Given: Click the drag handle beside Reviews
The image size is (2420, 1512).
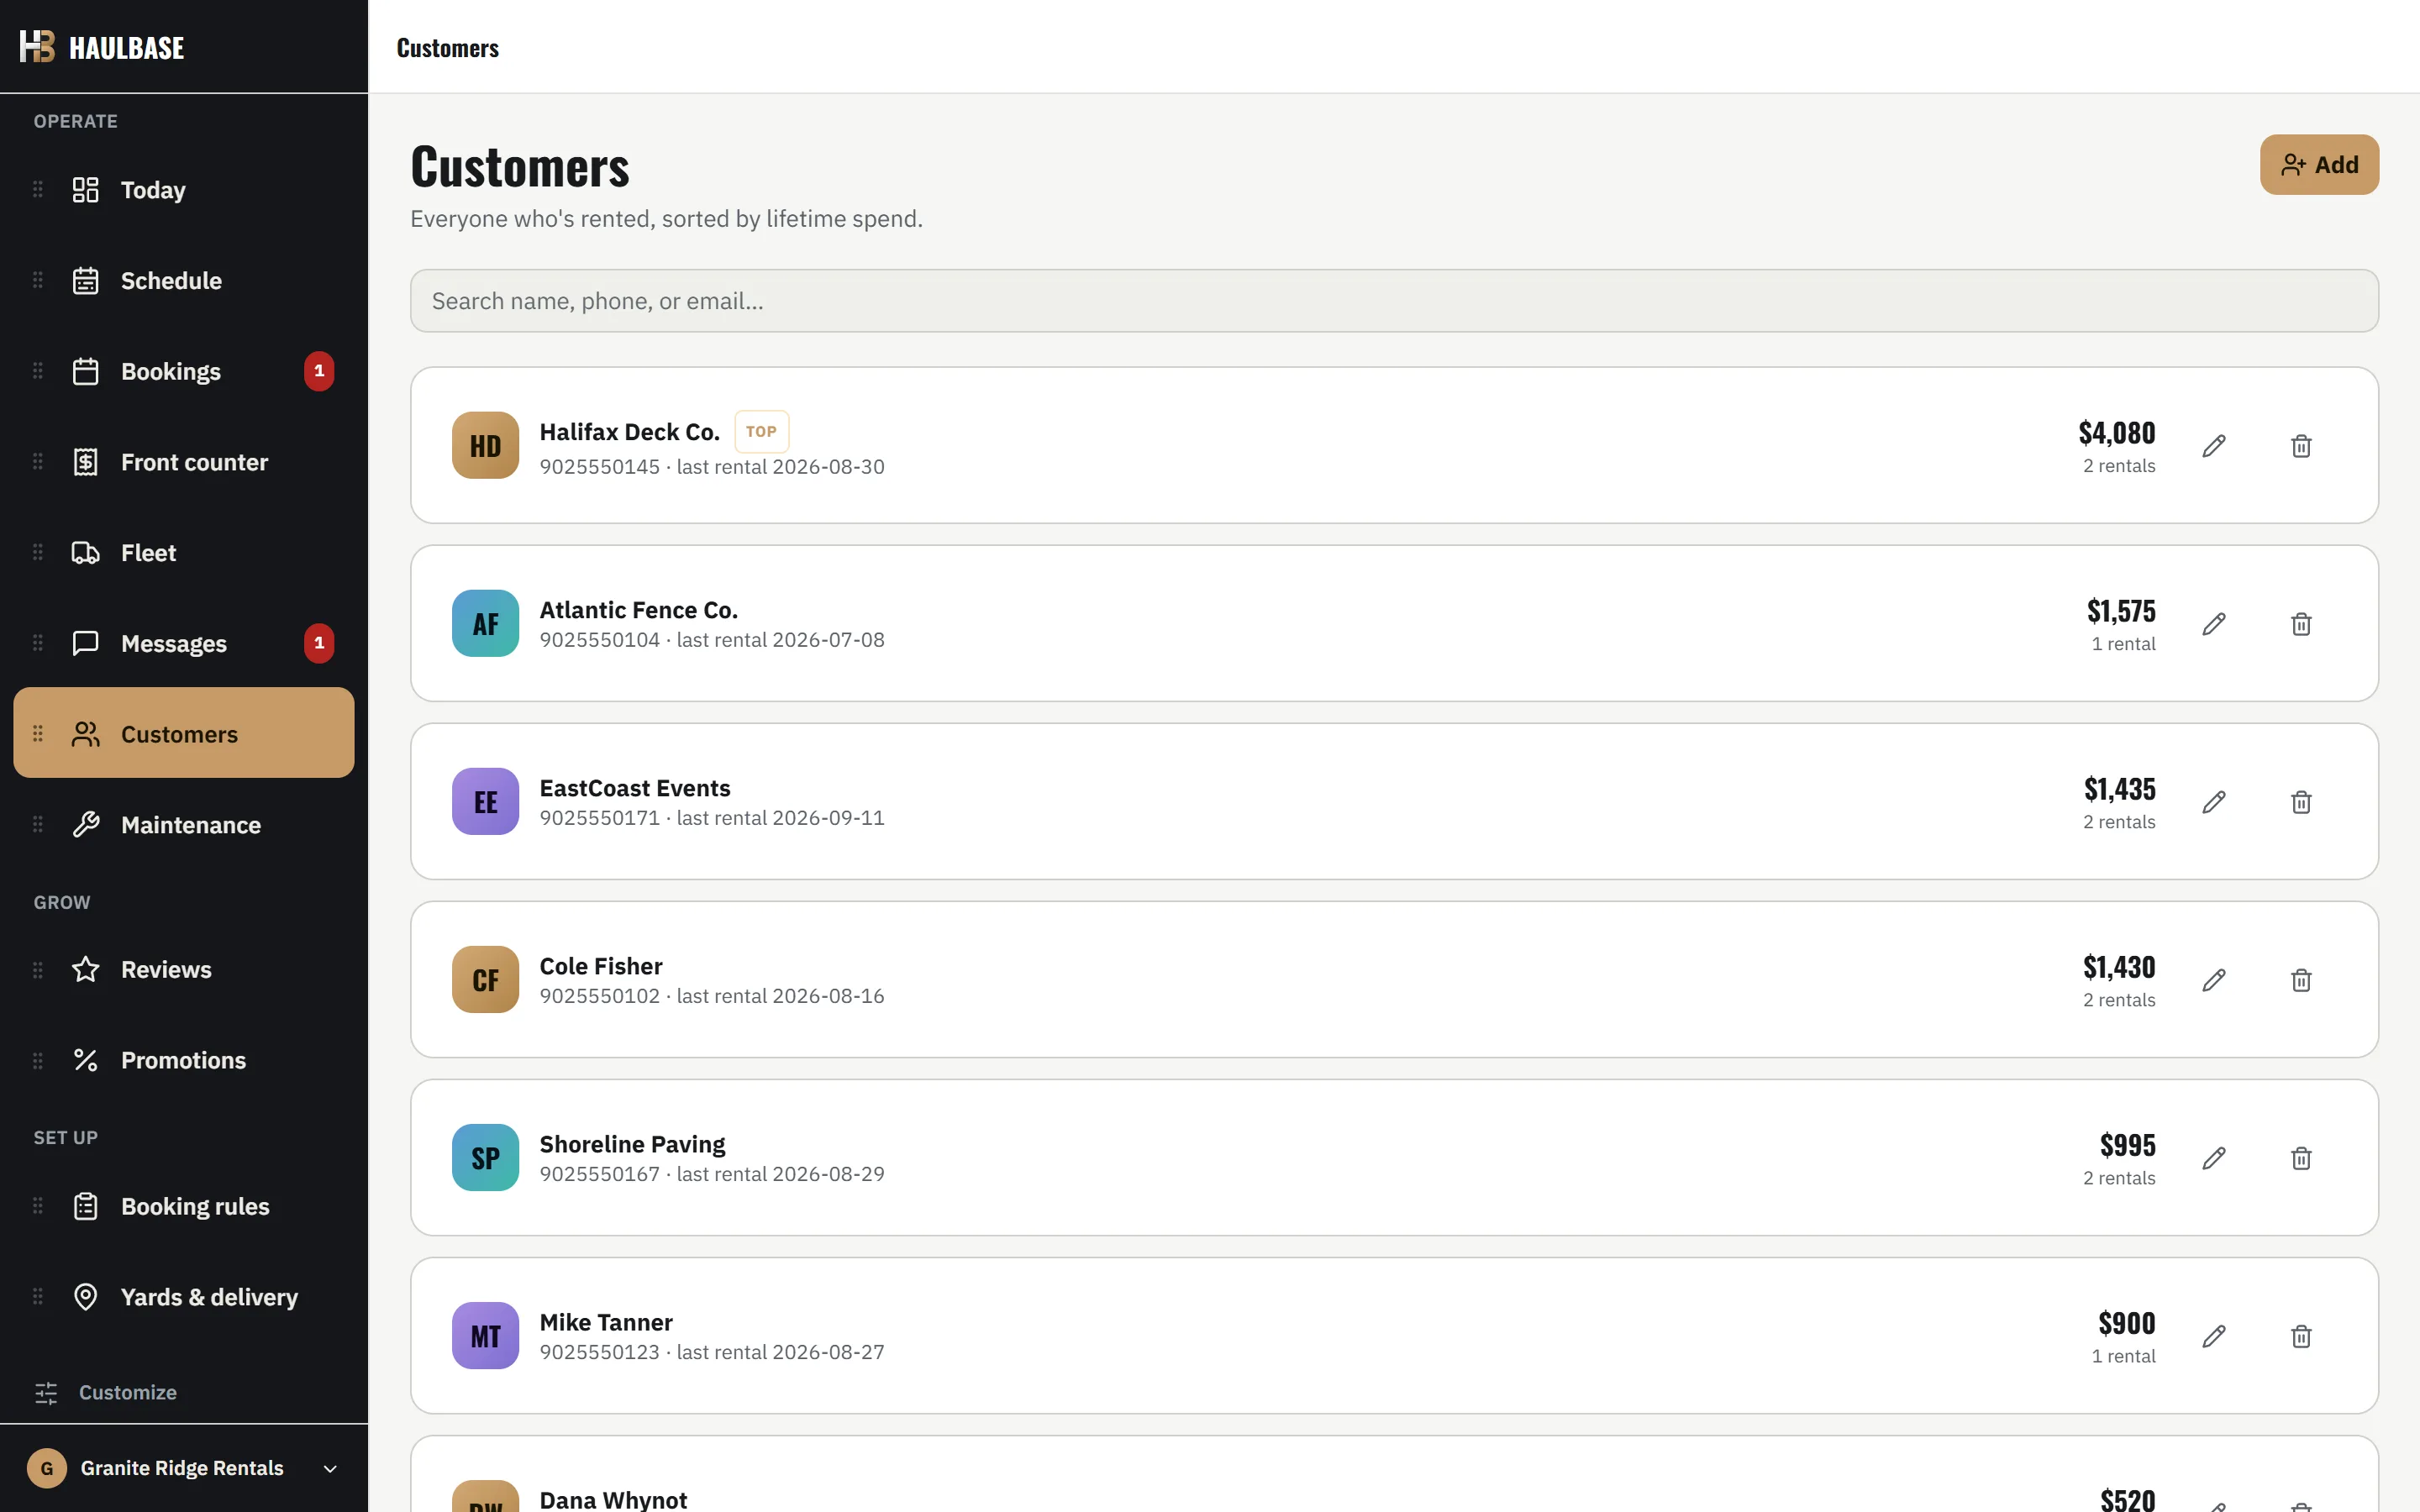Looking at the screenshot, I should point(38,969).
